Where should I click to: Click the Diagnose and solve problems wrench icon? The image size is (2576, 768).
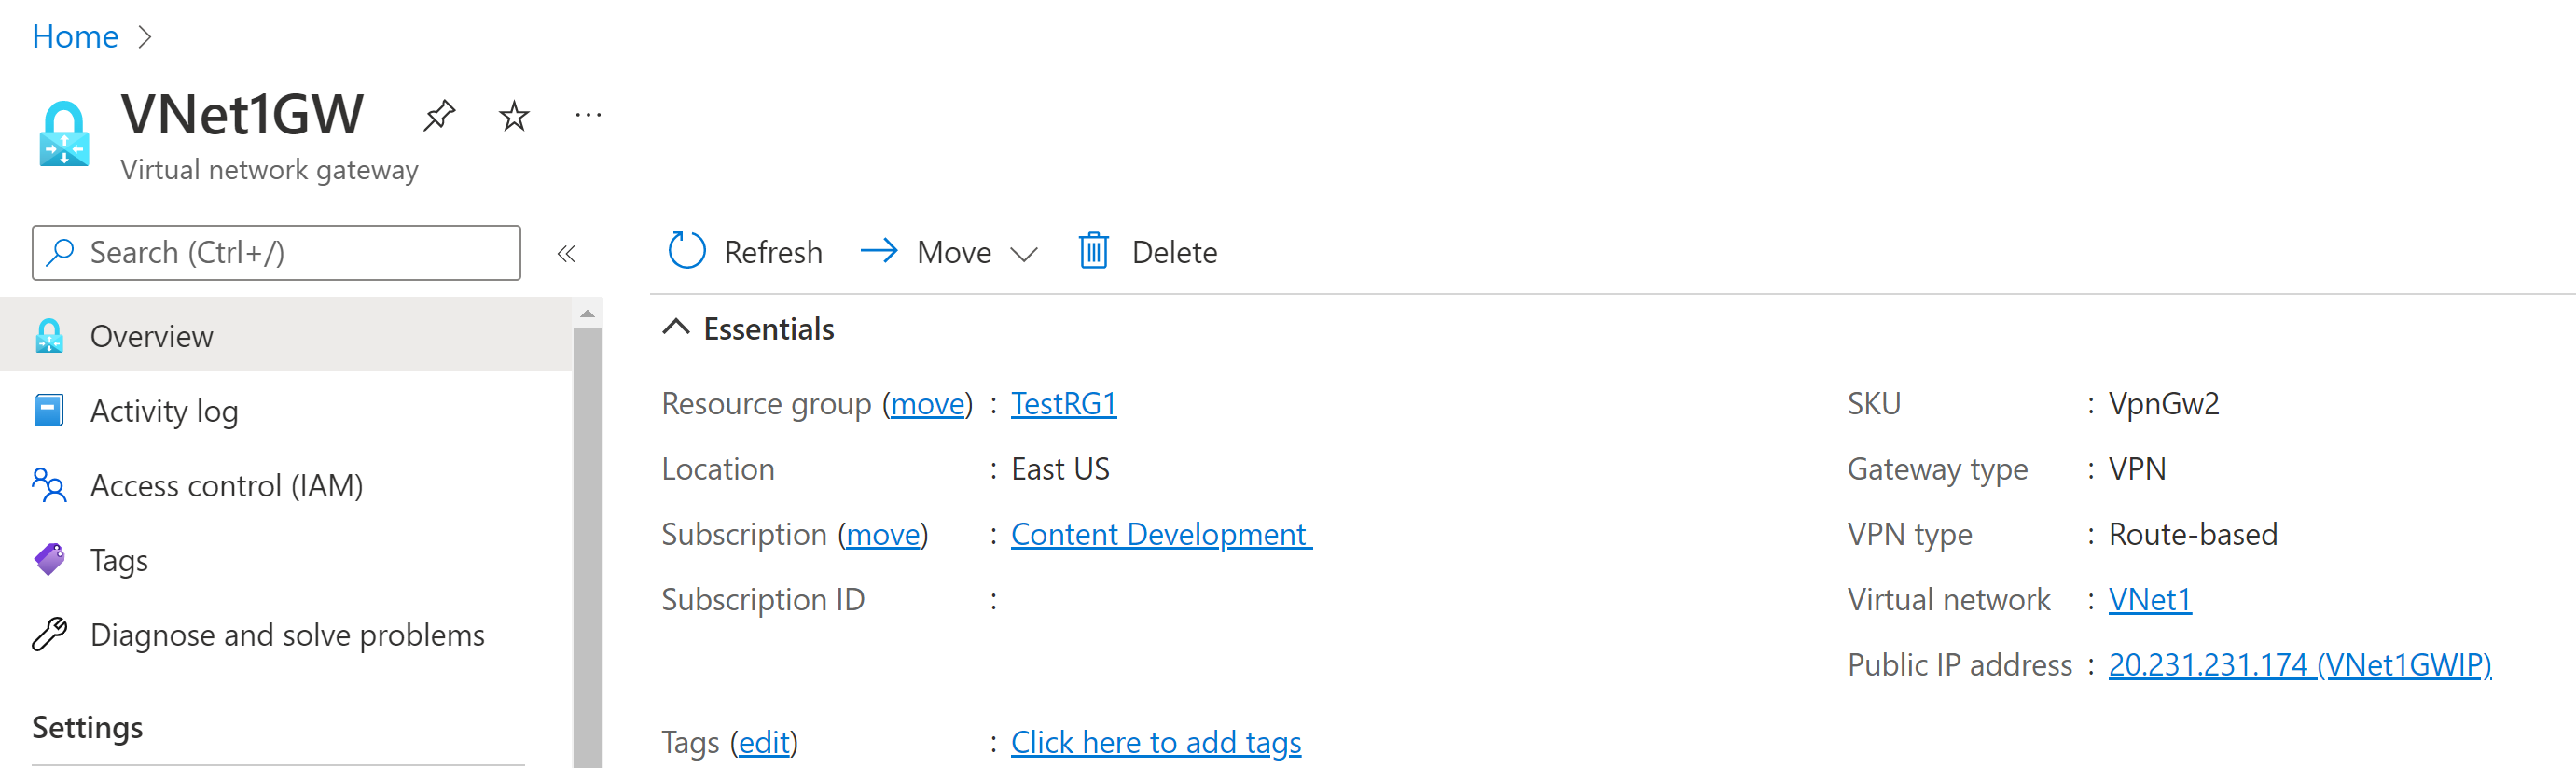tap(49, 634)
